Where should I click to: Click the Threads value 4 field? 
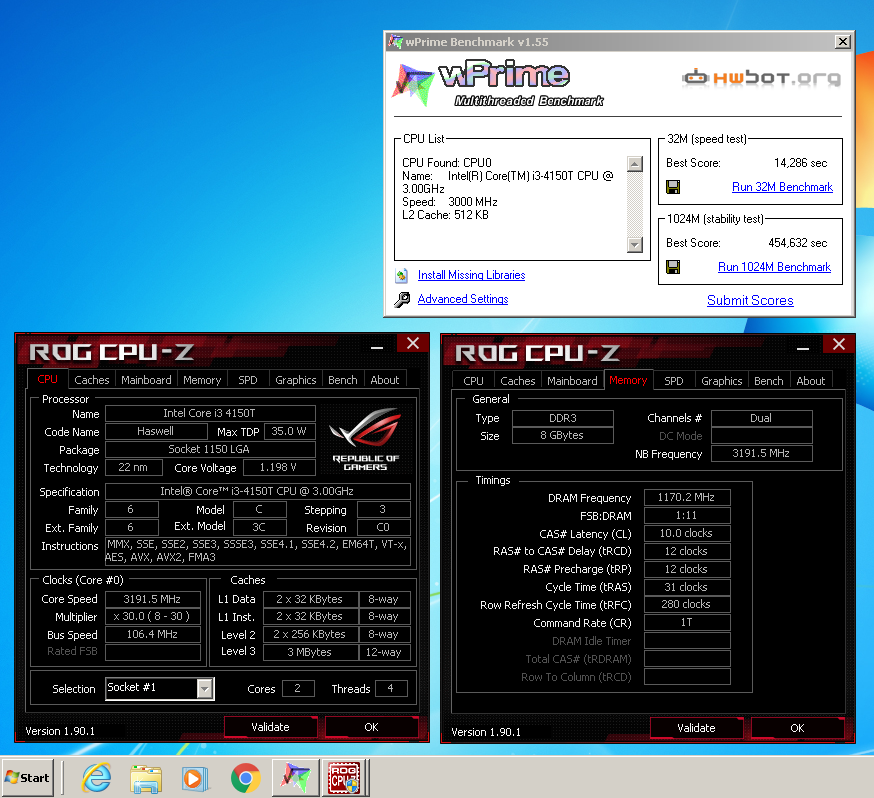click(x=391, y=689)
